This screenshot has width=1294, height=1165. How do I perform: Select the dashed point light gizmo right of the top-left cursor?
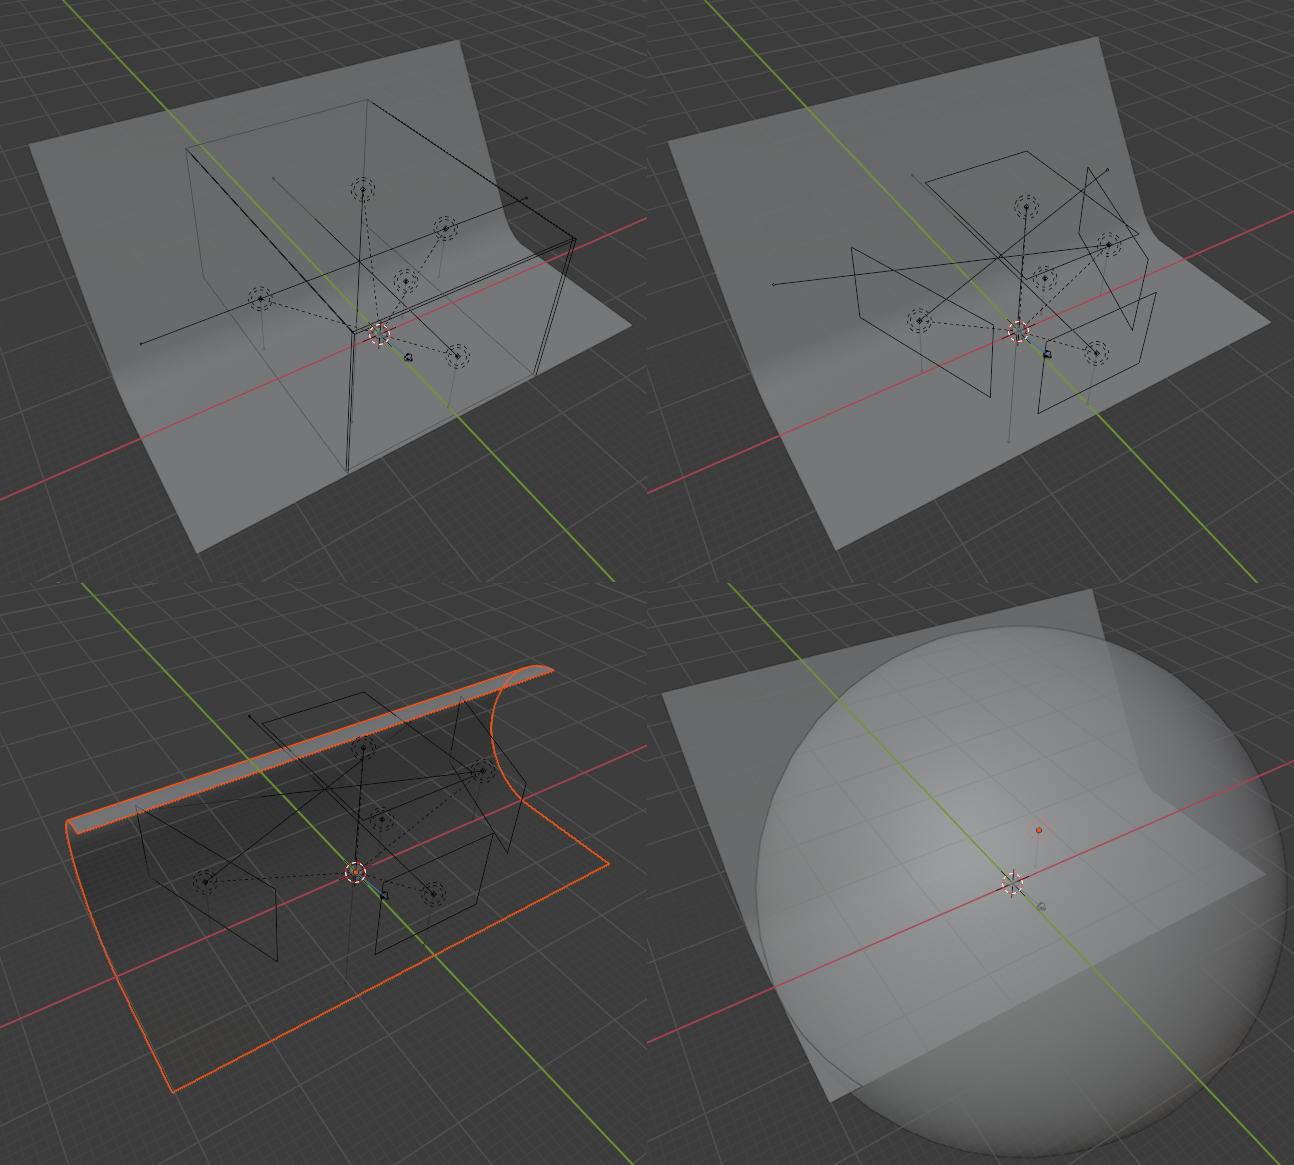pyautogui.click(x=457, y=354)
